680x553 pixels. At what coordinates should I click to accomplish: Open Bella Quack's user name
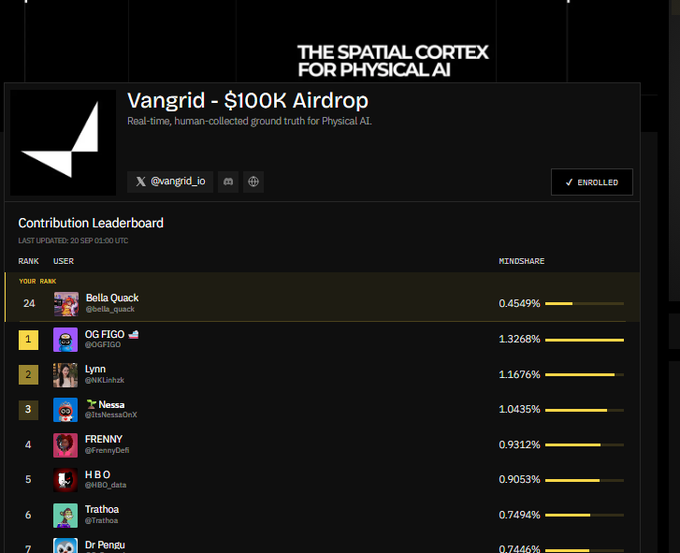112,298
